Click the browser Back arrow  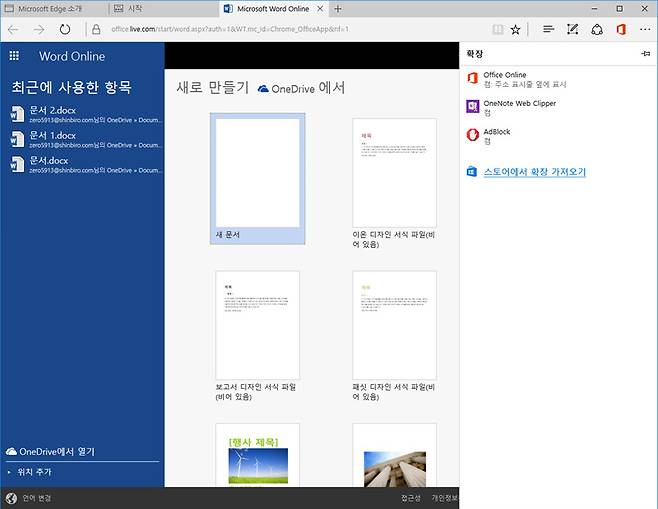(13, 29)
